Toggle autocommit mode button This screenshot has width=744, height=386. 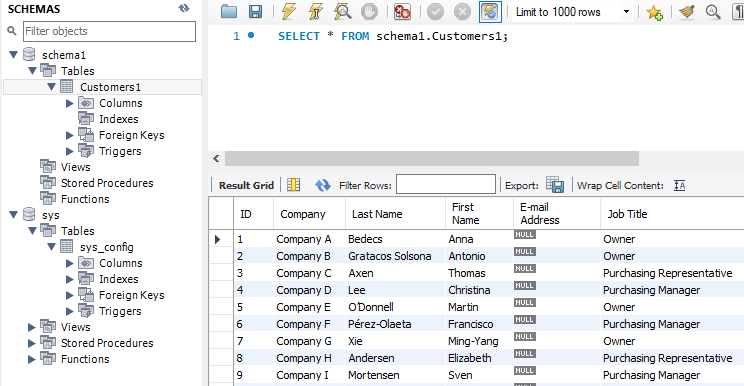pos(490,12)
